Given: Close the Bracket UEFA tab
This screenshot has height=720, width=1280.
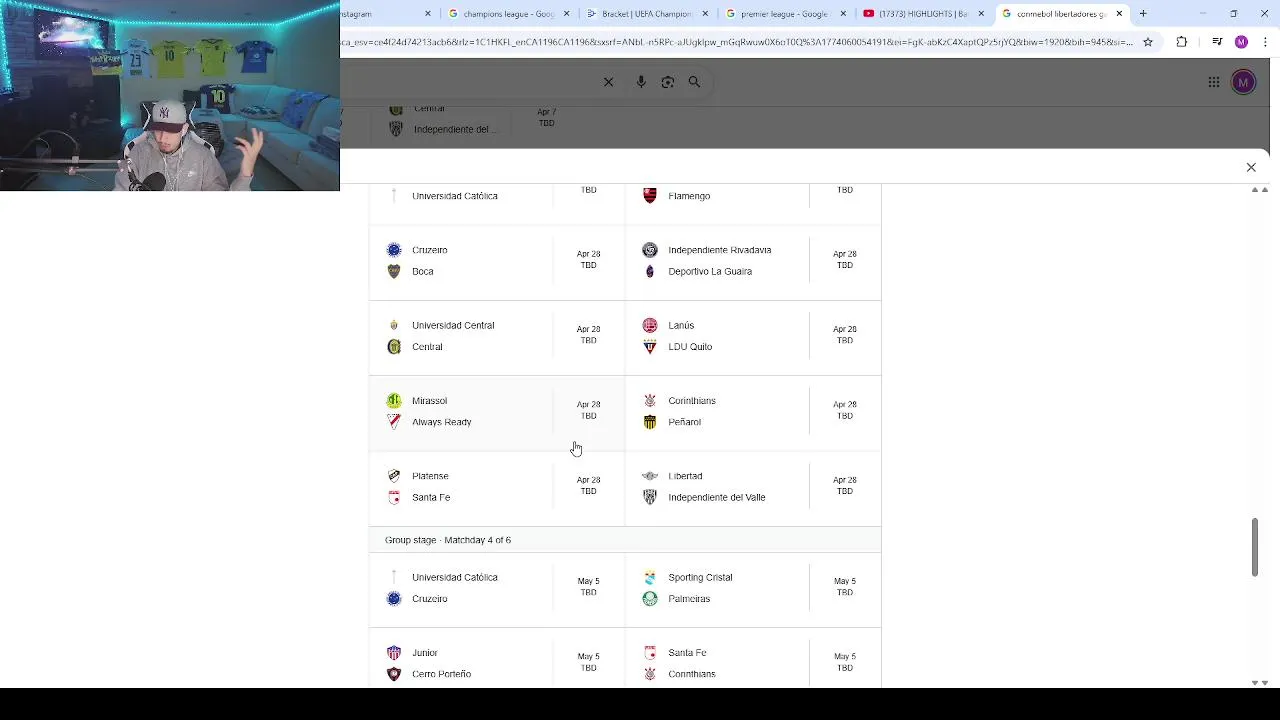Looking at the screenshot, I should click(x=705, y=14).
